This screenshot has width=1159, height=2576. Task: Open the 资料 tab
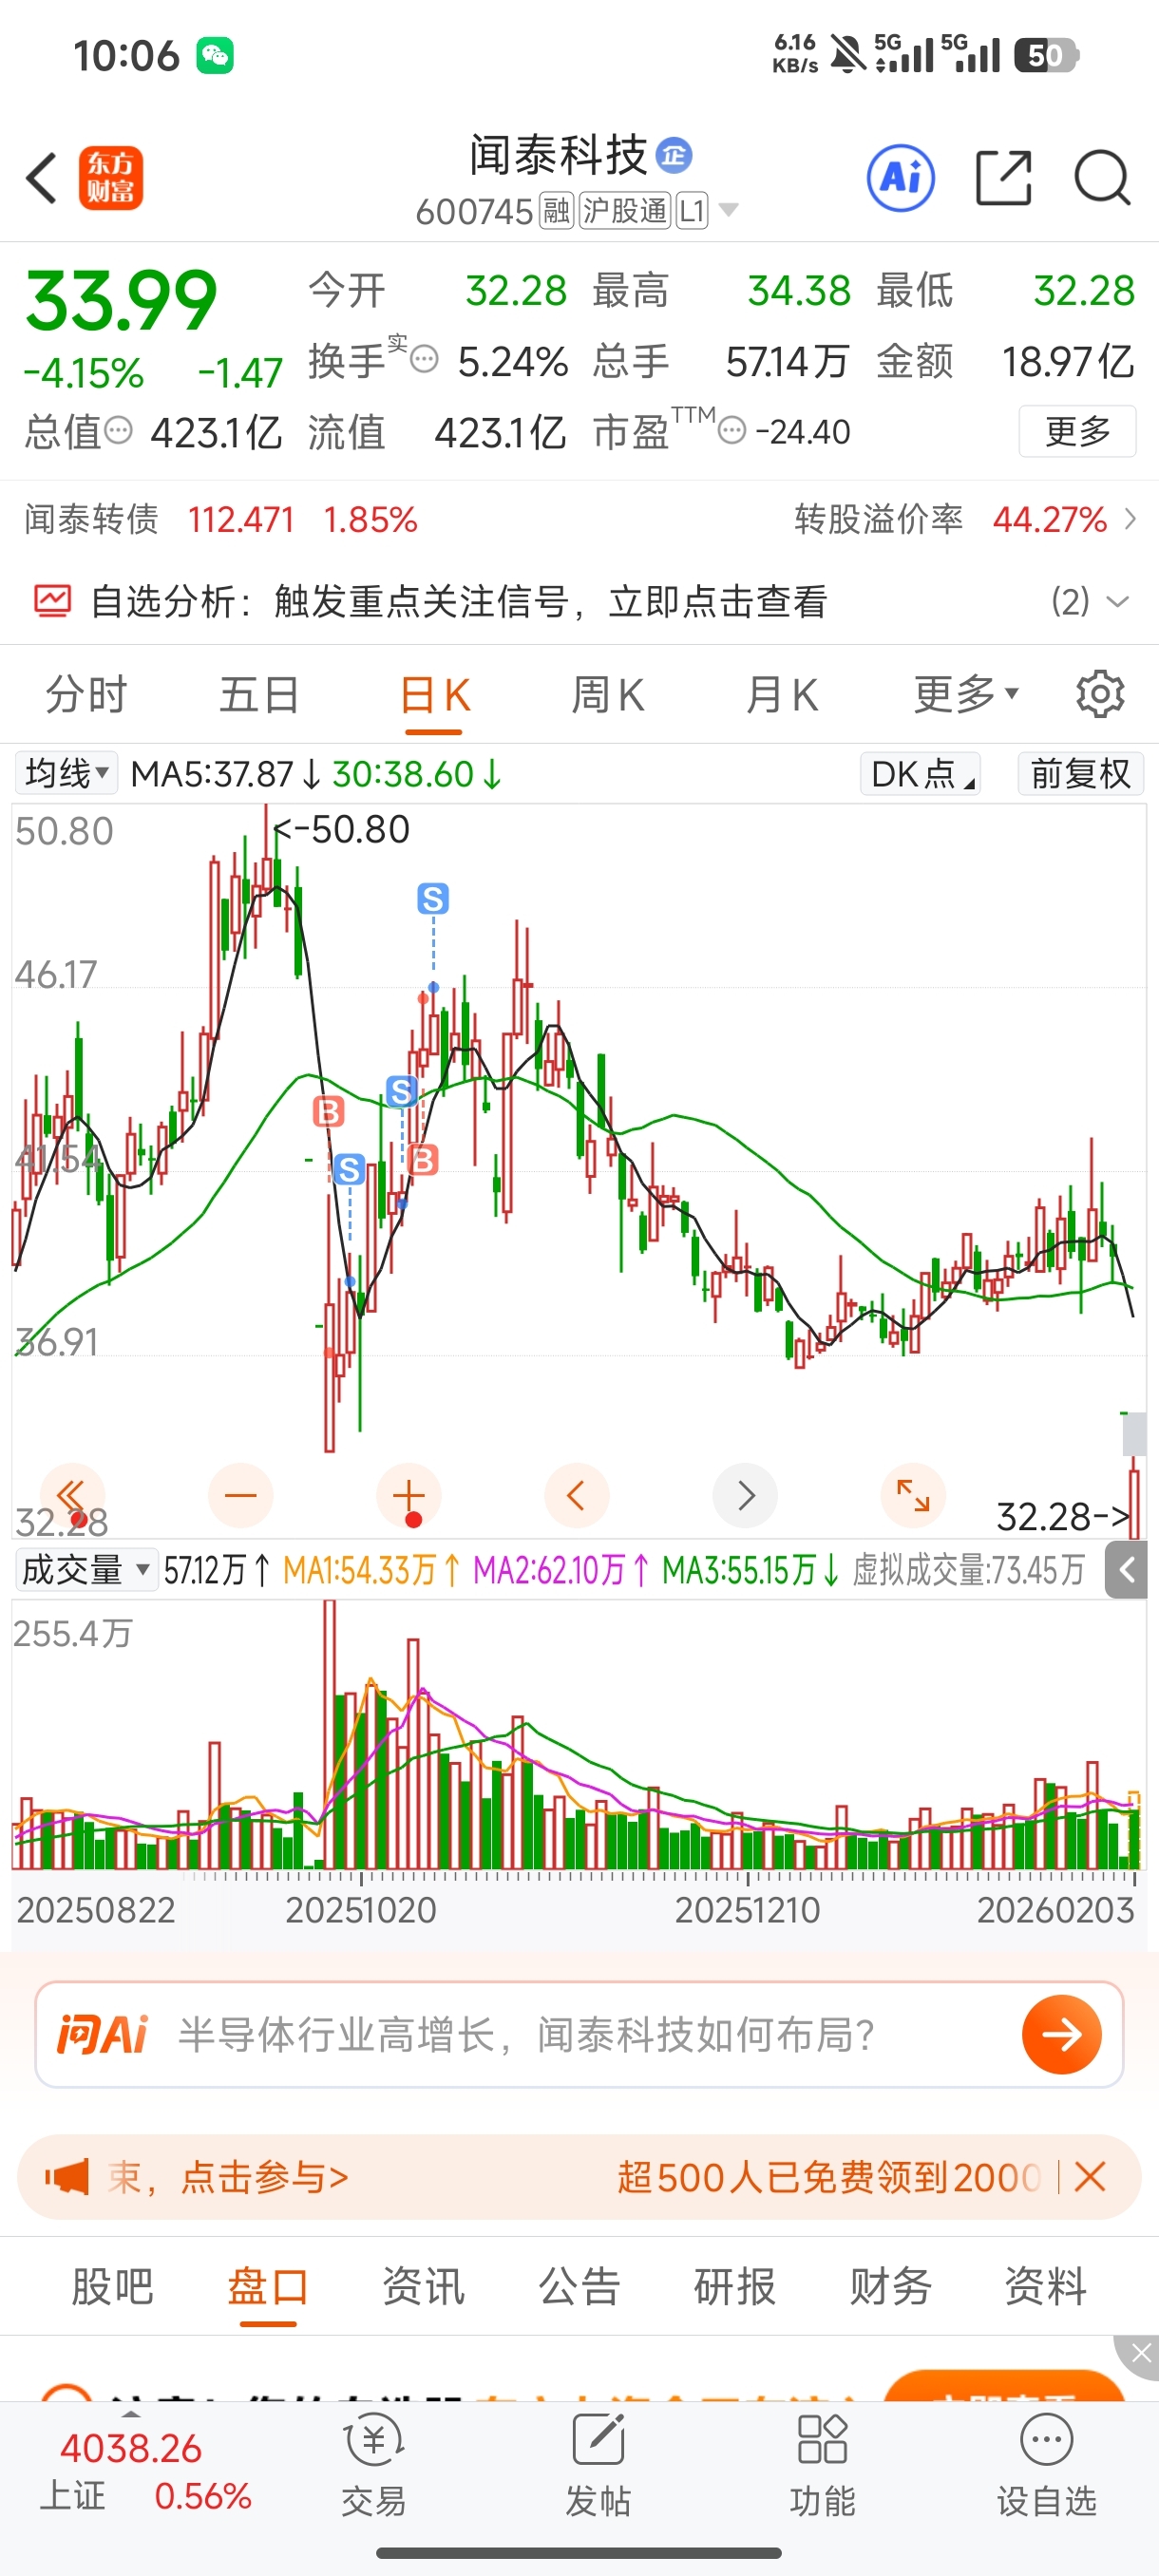point(1046,2286)
